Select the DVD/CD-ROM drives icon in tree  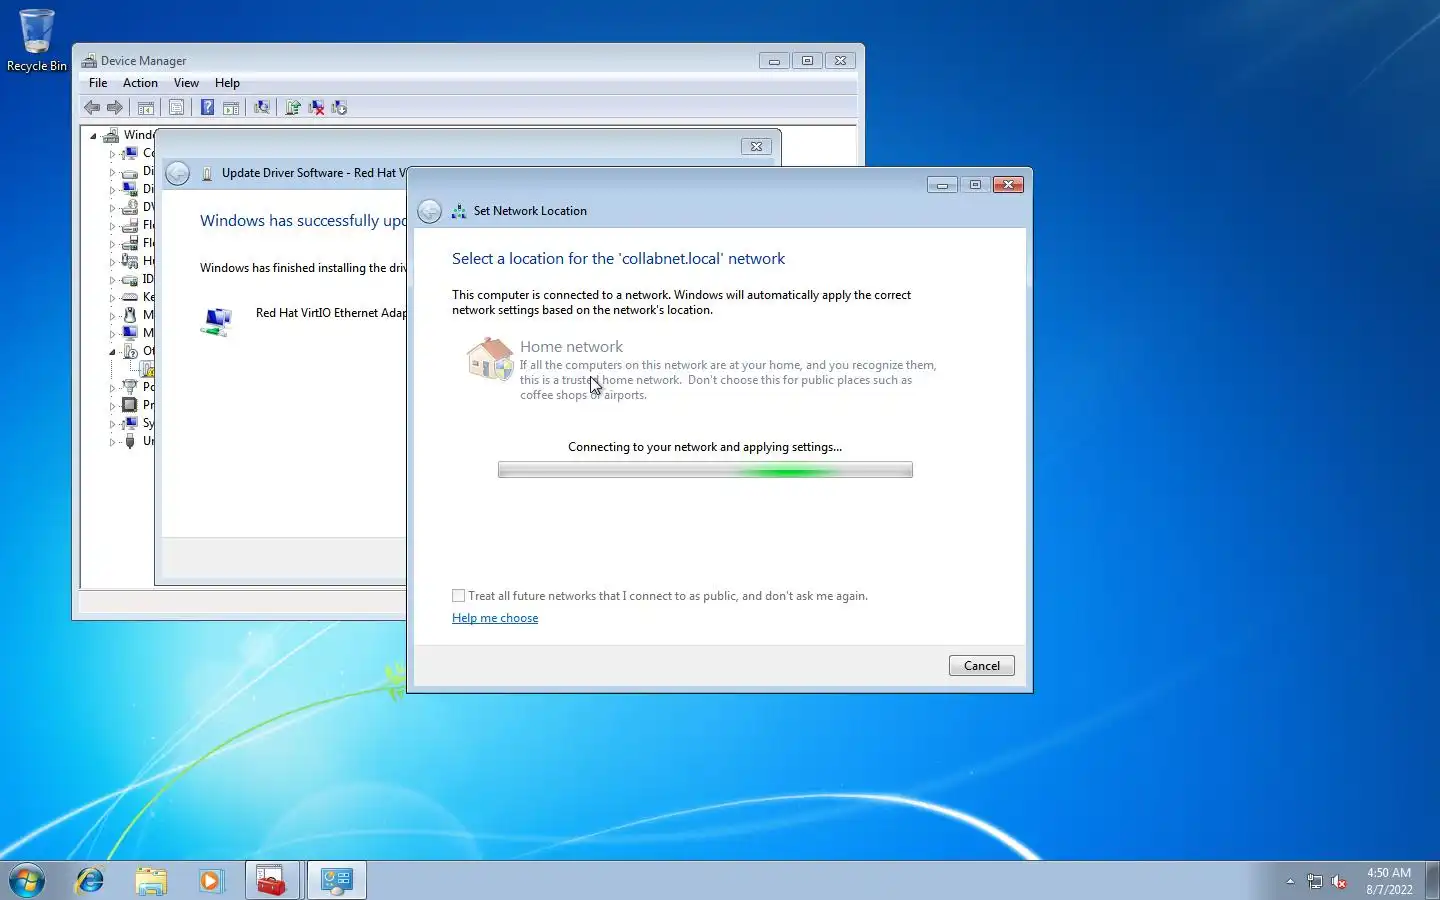tap(130, 207)
